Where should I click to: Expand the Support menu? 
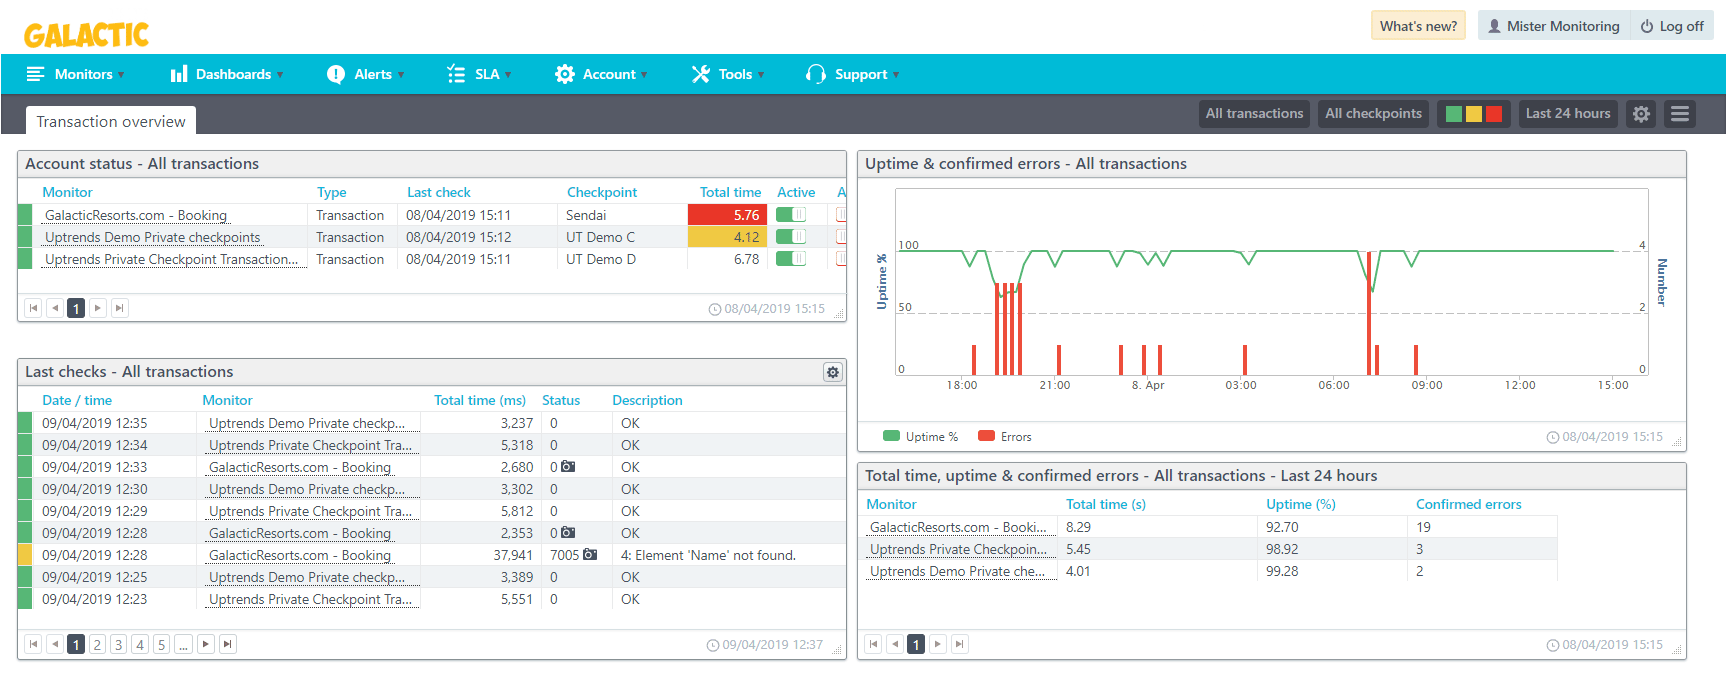[853, 74]
